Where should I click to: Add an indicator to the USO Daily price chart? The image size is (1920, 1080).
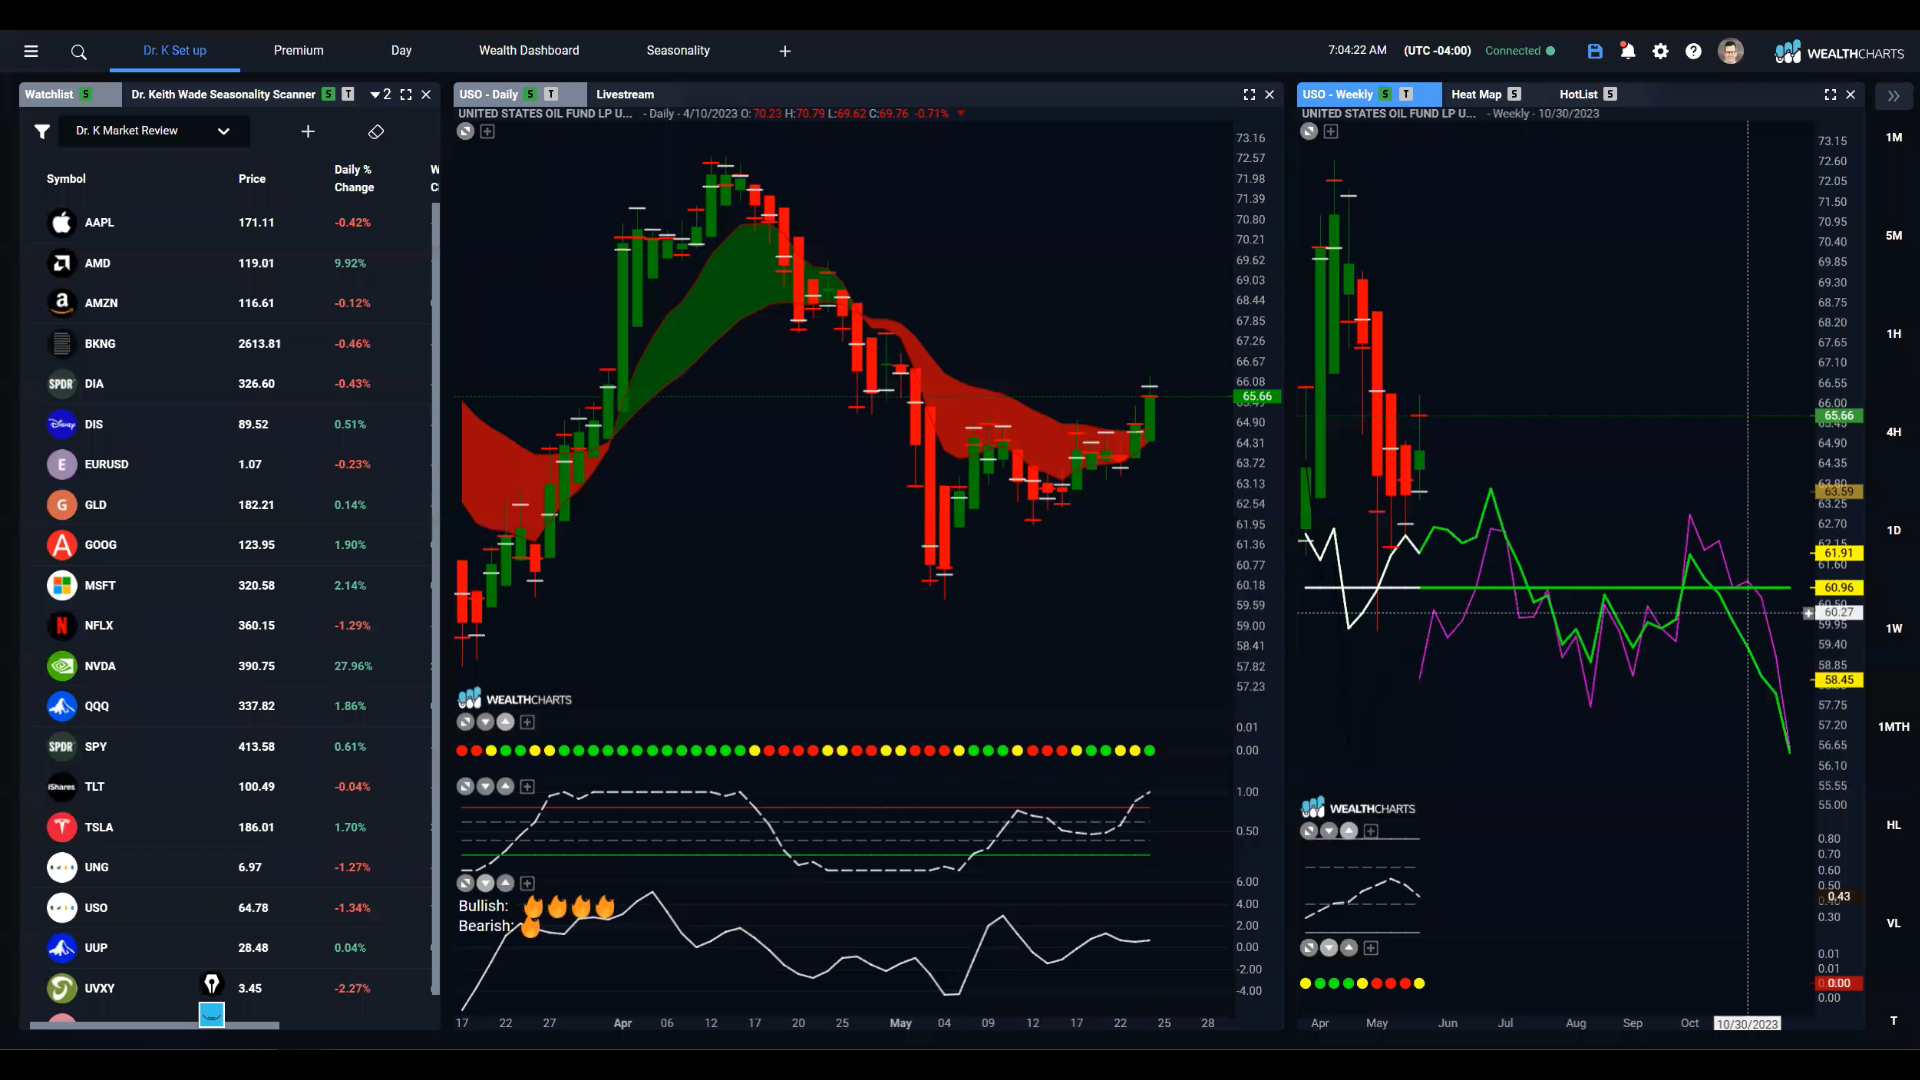tap(487, 131)
